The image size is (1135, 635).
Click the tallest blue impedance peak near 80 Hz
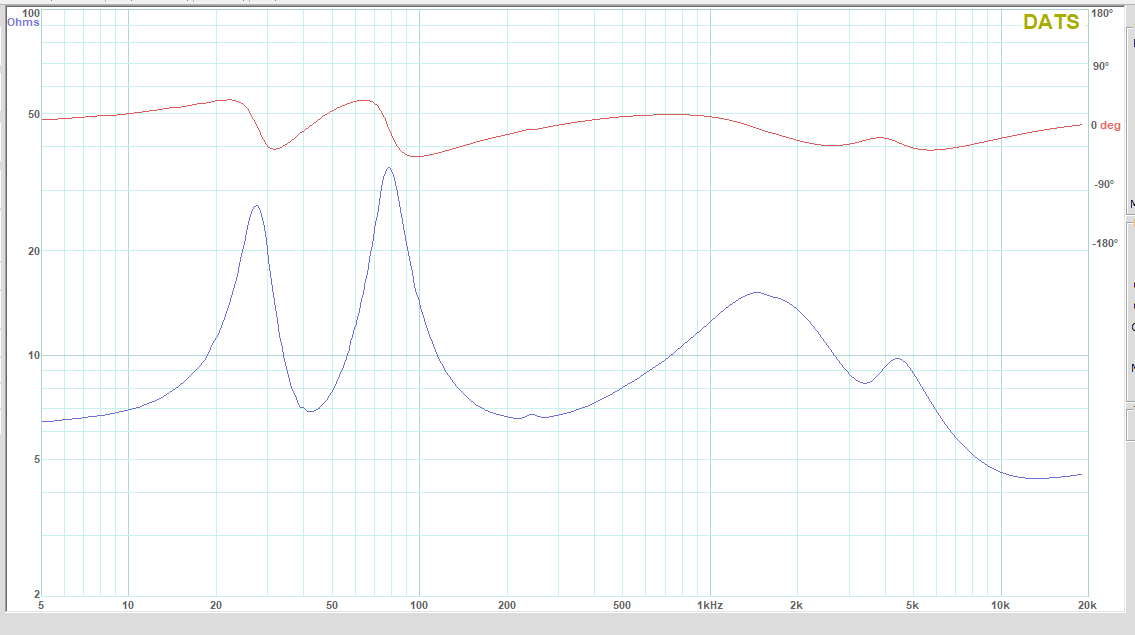coord(388,168)
